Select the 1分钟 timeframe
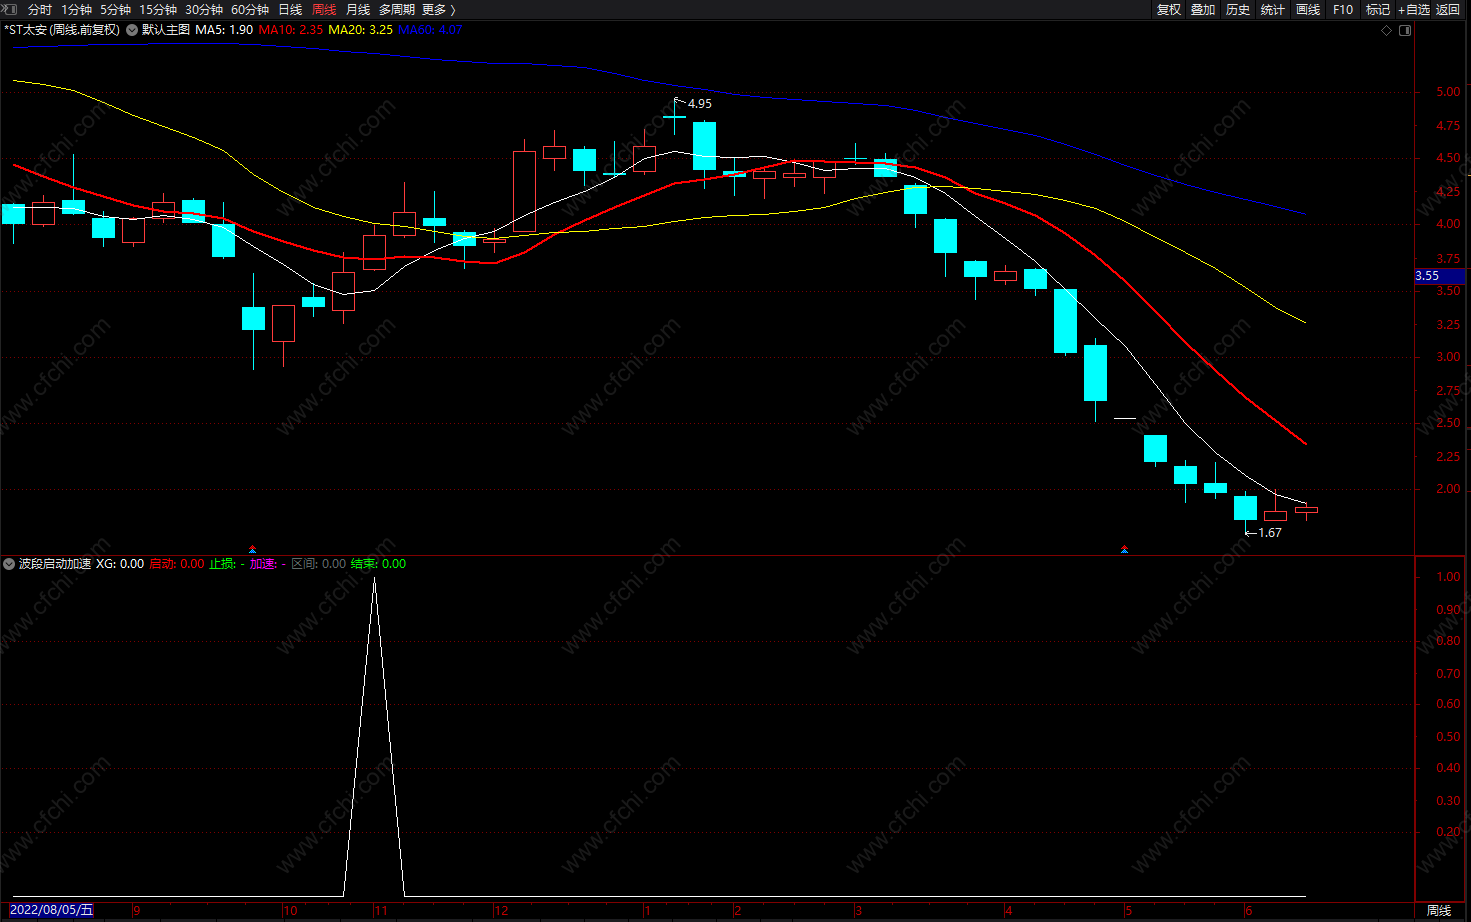The height and width of the screenshot is (922, 1471). 76,9
